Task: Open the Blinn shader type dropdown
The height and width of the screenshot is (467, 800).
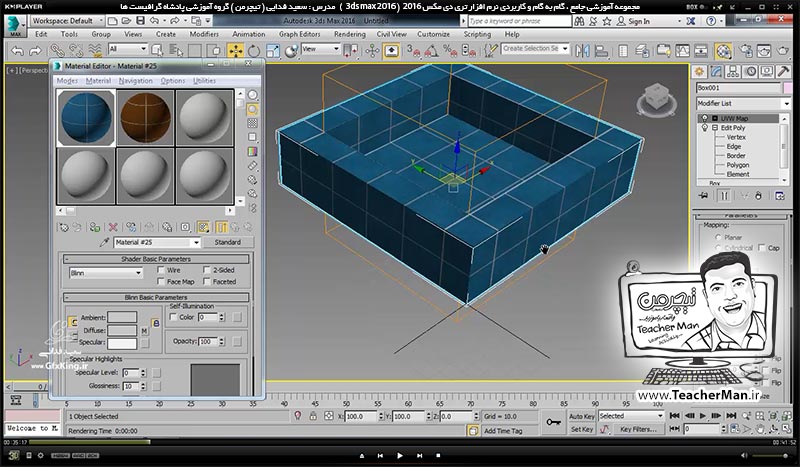Action: pos(106,273)
